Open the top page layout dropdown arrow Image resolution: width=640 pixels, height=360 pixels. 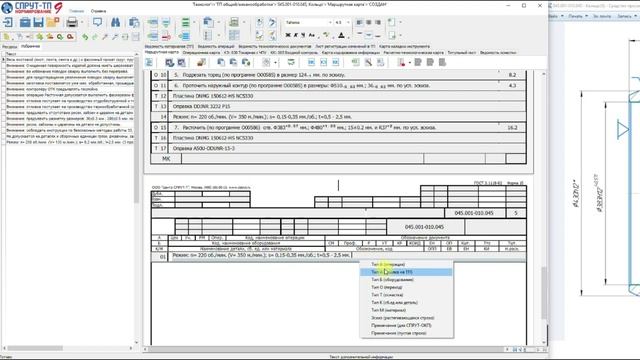click(x=400, y=22)
